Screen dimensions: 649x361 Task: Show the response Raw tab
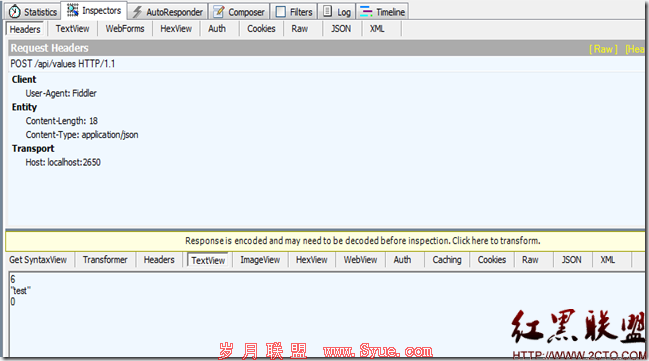(530, 260)
